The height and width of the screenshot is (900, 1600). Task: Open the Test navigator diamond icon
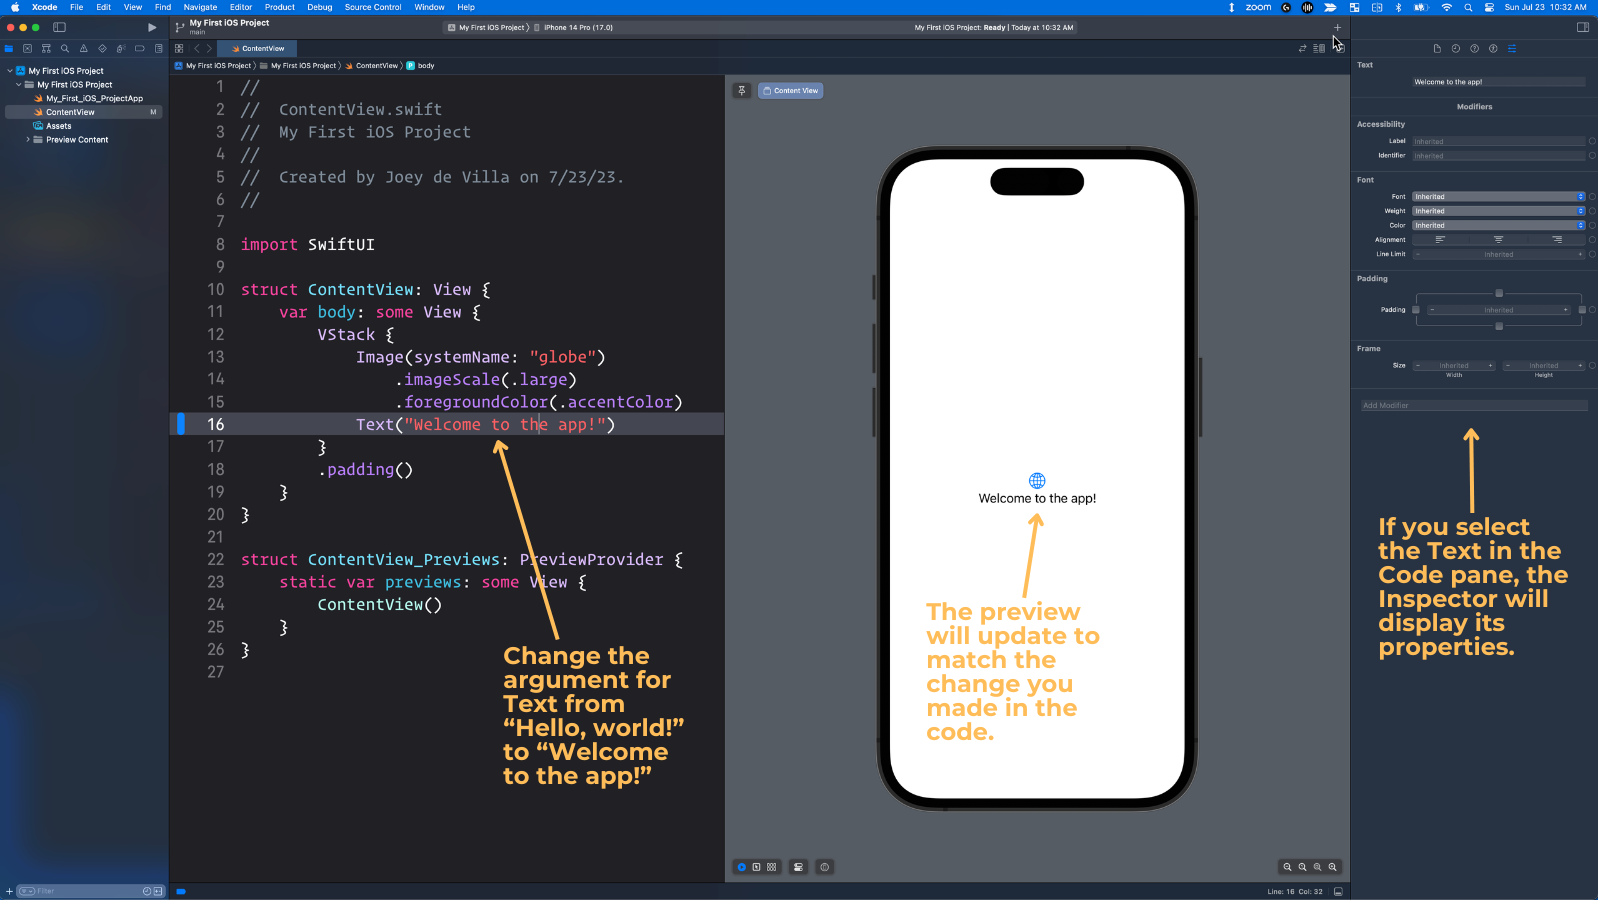[x=102, y=48]
